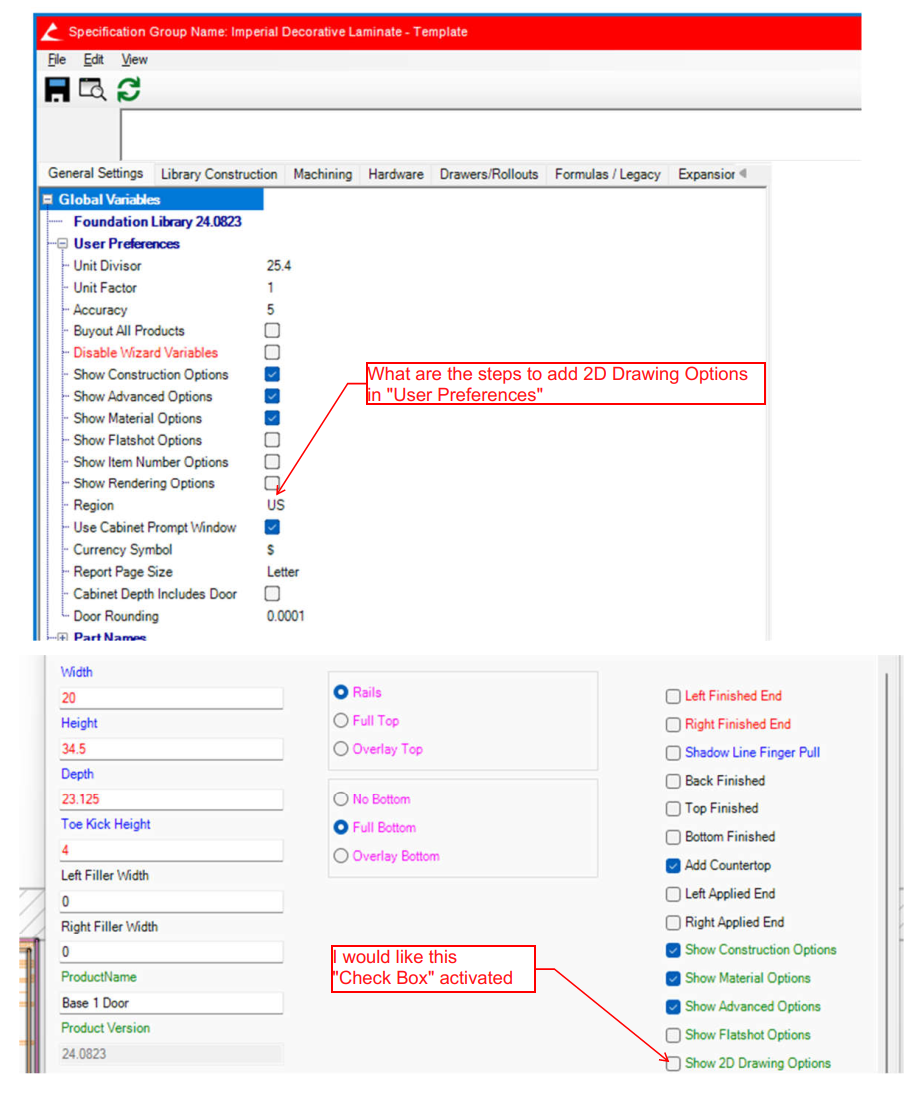
Task: Click the Toe Kick Height input field
Action: [x=171, y=850]
